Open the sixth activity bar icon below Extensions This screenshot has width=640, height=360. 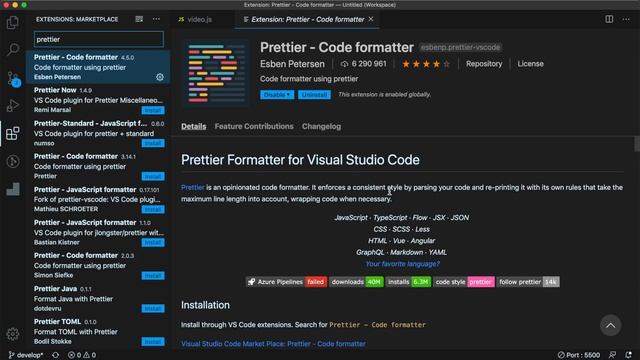(x=13, y=162)
